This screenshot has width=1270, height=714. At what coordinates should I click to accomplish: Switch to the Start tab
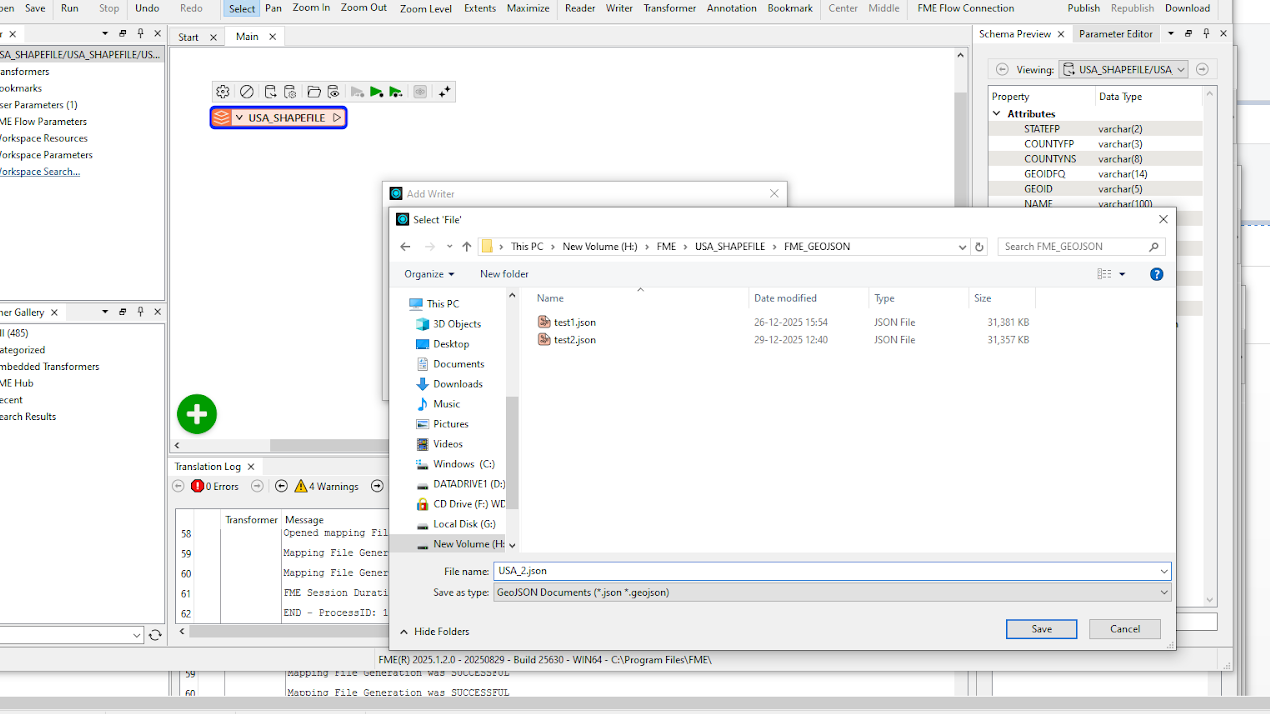[188, 37]
